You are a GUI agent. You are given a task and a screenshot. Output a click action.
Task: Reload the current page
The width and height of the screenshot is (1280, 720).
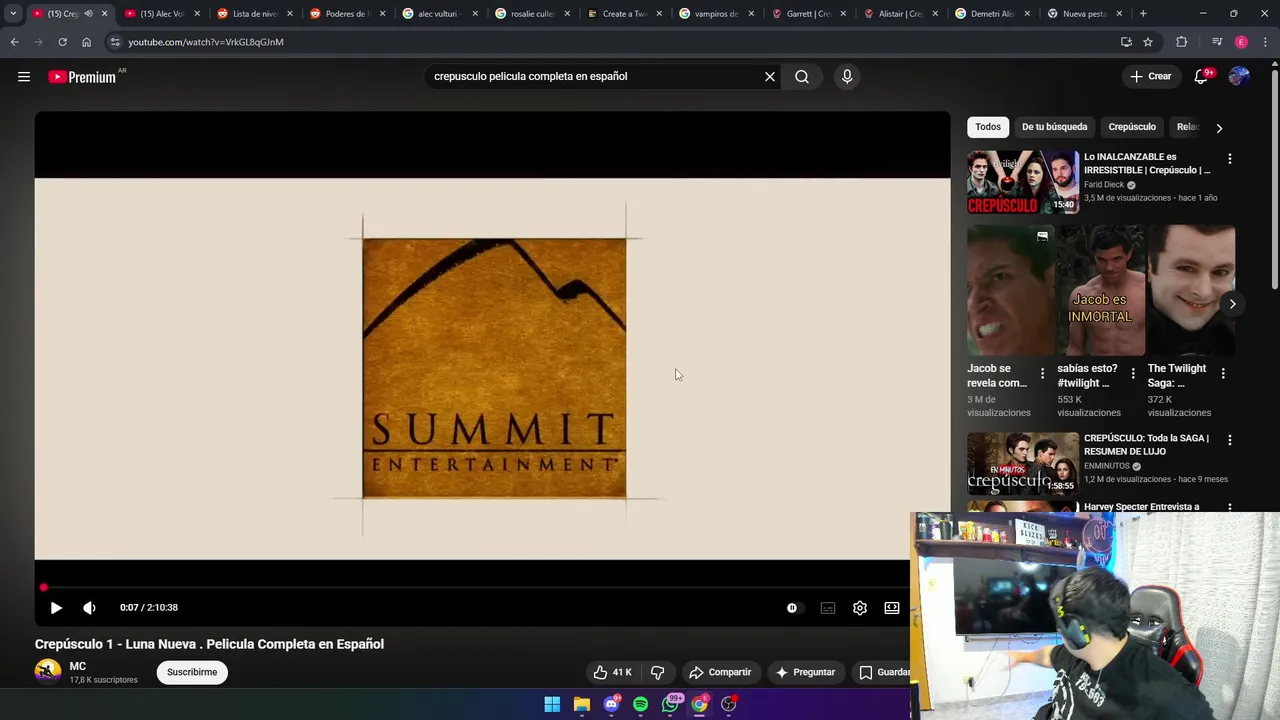pos(62,42)
